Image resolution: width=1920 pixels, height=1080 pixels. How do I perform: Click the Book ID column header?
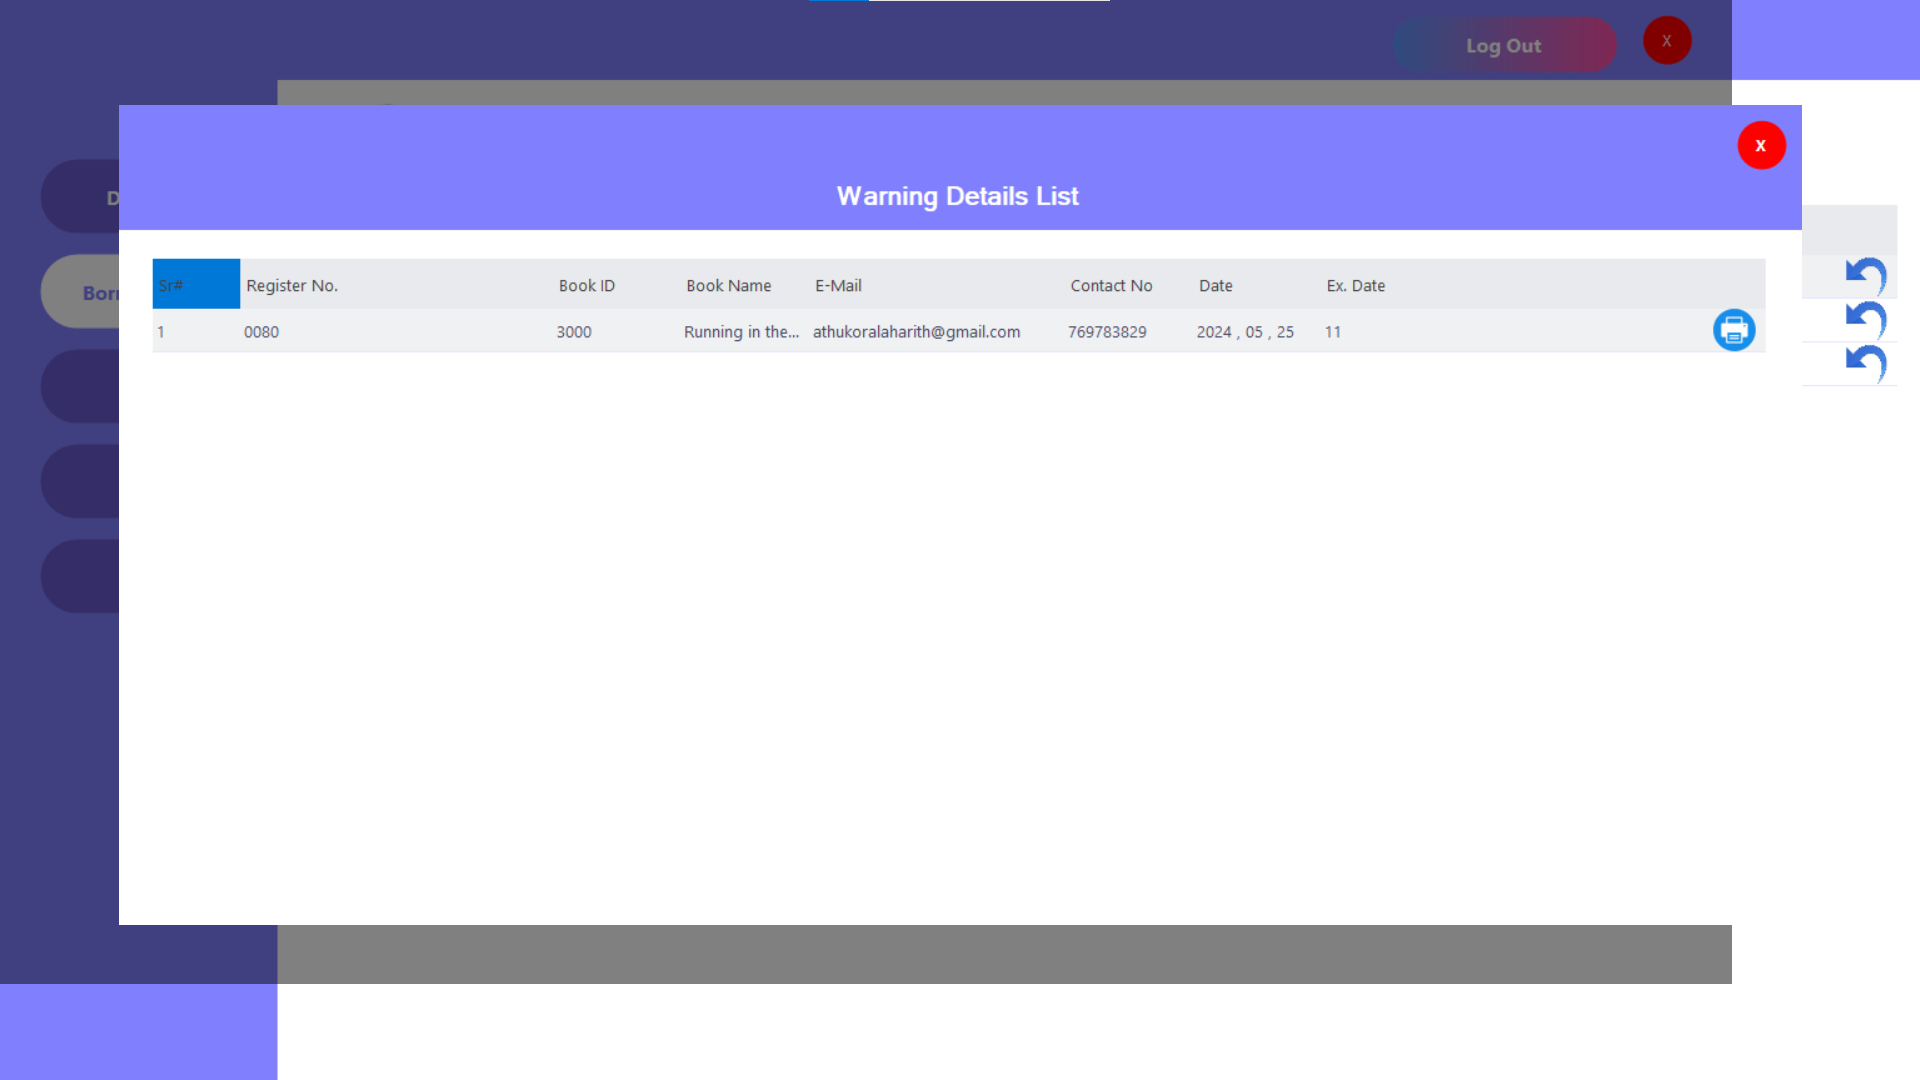click(x=586, y=286)
